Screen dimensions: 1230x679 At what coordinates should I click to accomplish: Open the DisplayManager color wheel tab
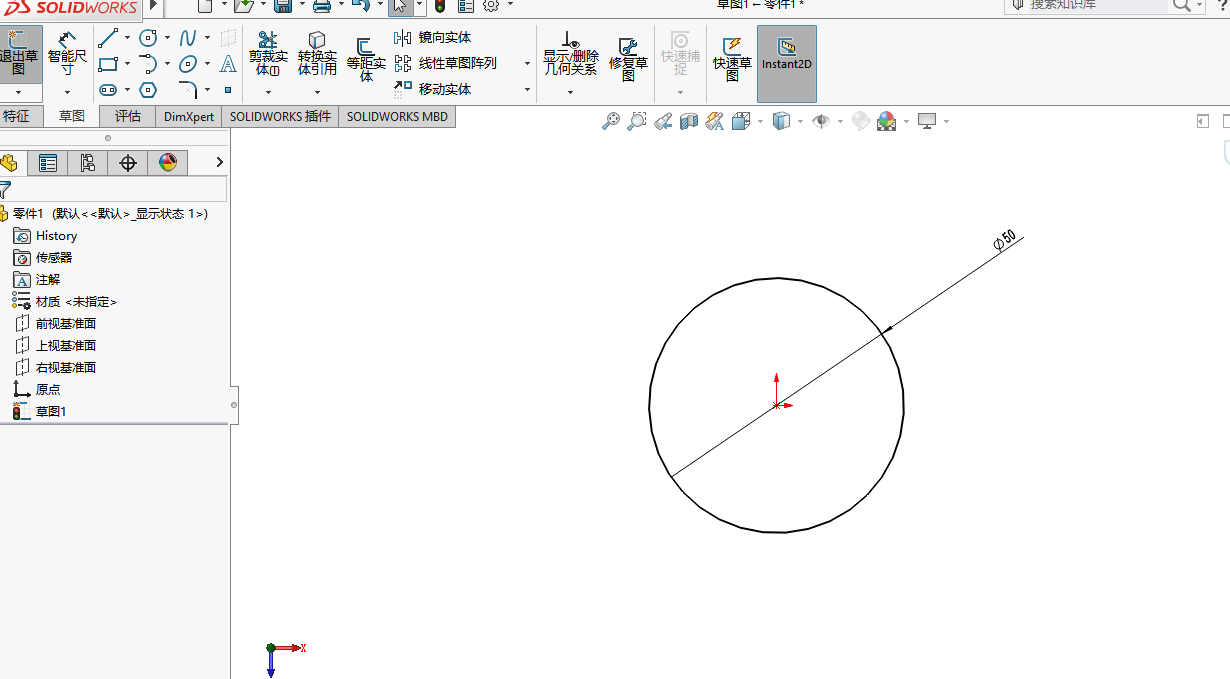(168, 163)
